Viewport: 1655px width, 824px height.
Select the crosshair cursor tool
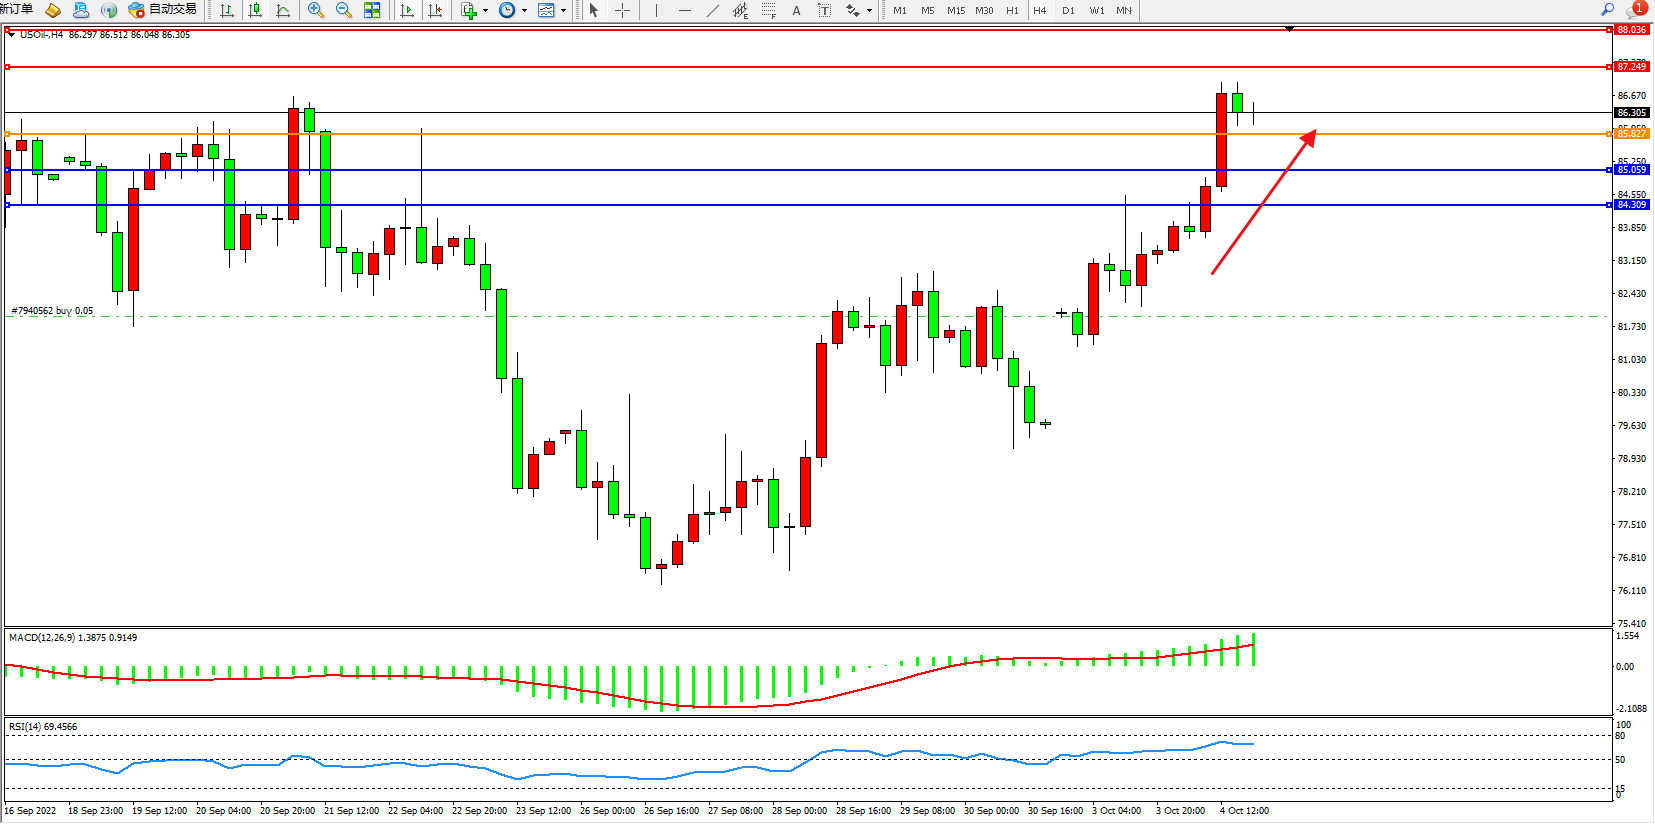click(x=622, y=10)
